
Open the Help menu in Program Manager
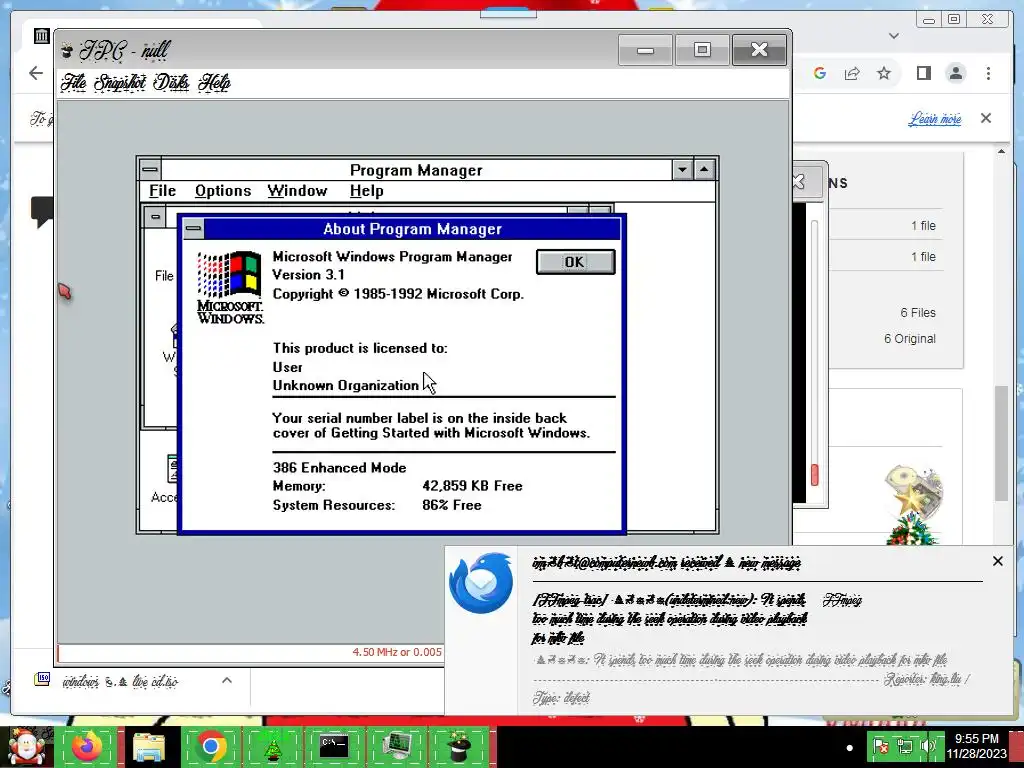click(x=366, y=191)
